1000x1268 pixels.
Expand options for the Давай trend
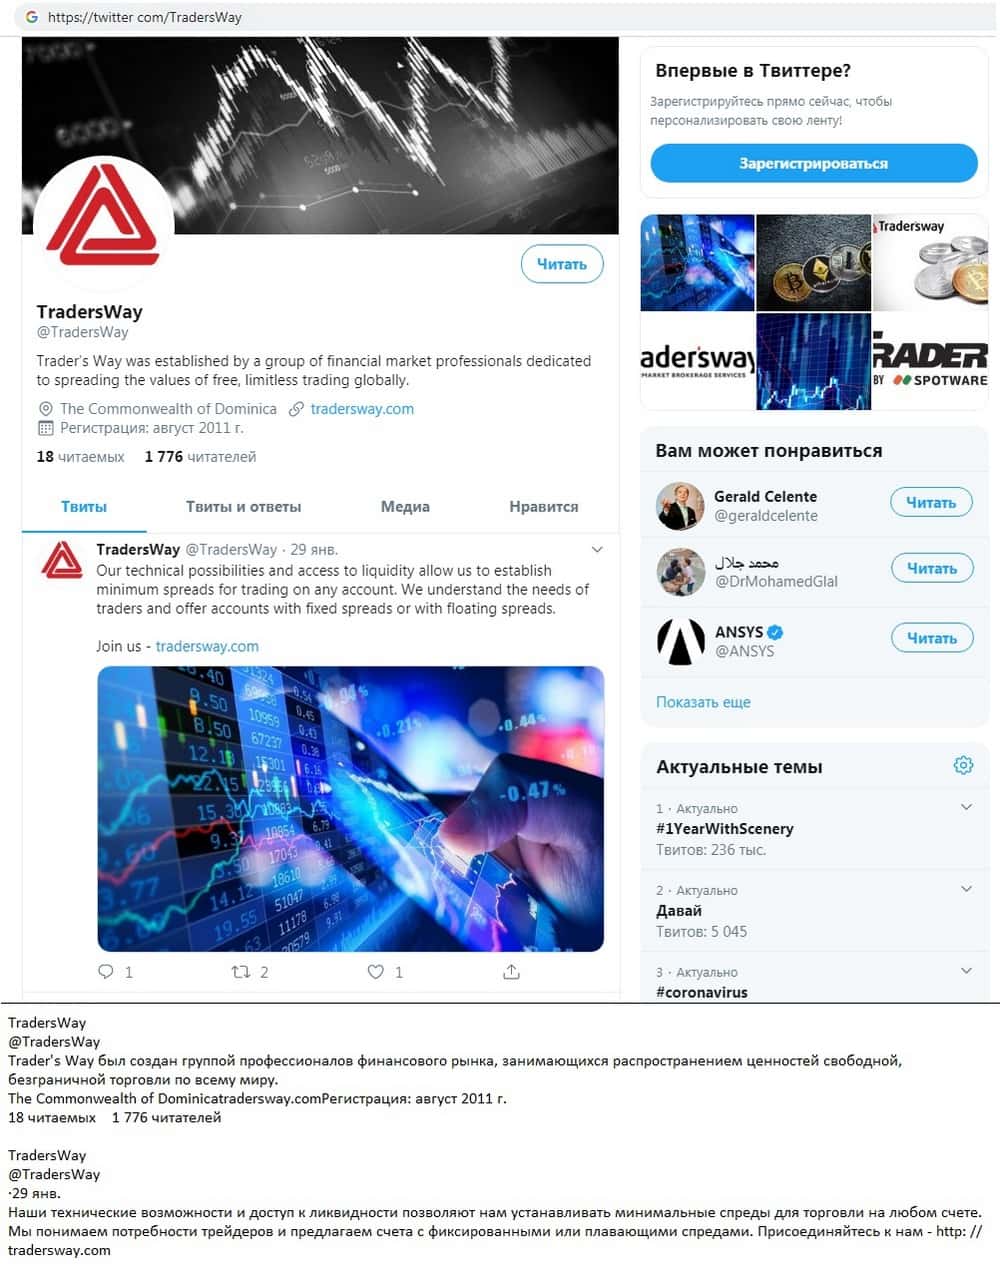click(x=966, y=889)
